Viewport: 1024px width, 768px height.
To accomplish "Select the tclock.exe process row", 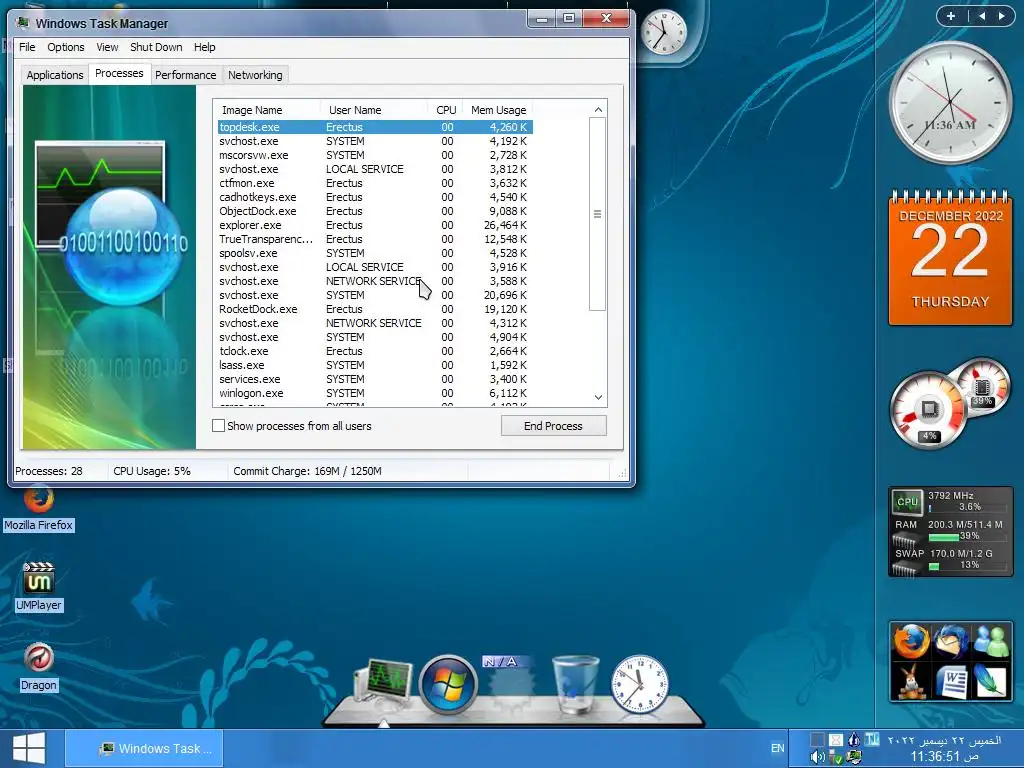I will (375, 351).
